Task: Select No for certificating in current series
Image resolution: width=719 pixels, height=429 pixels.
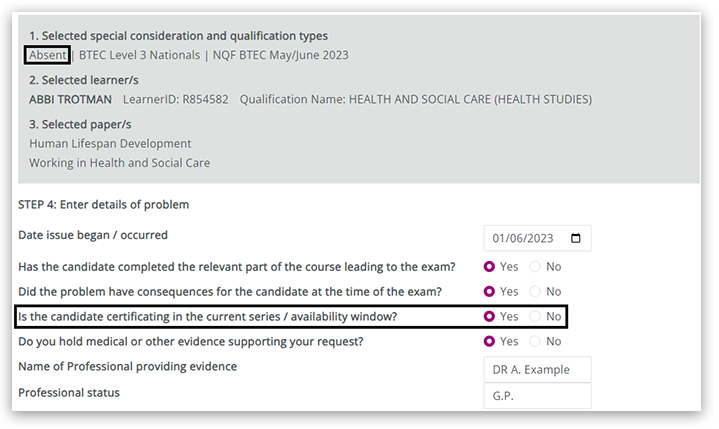Action: click(535, 316)
